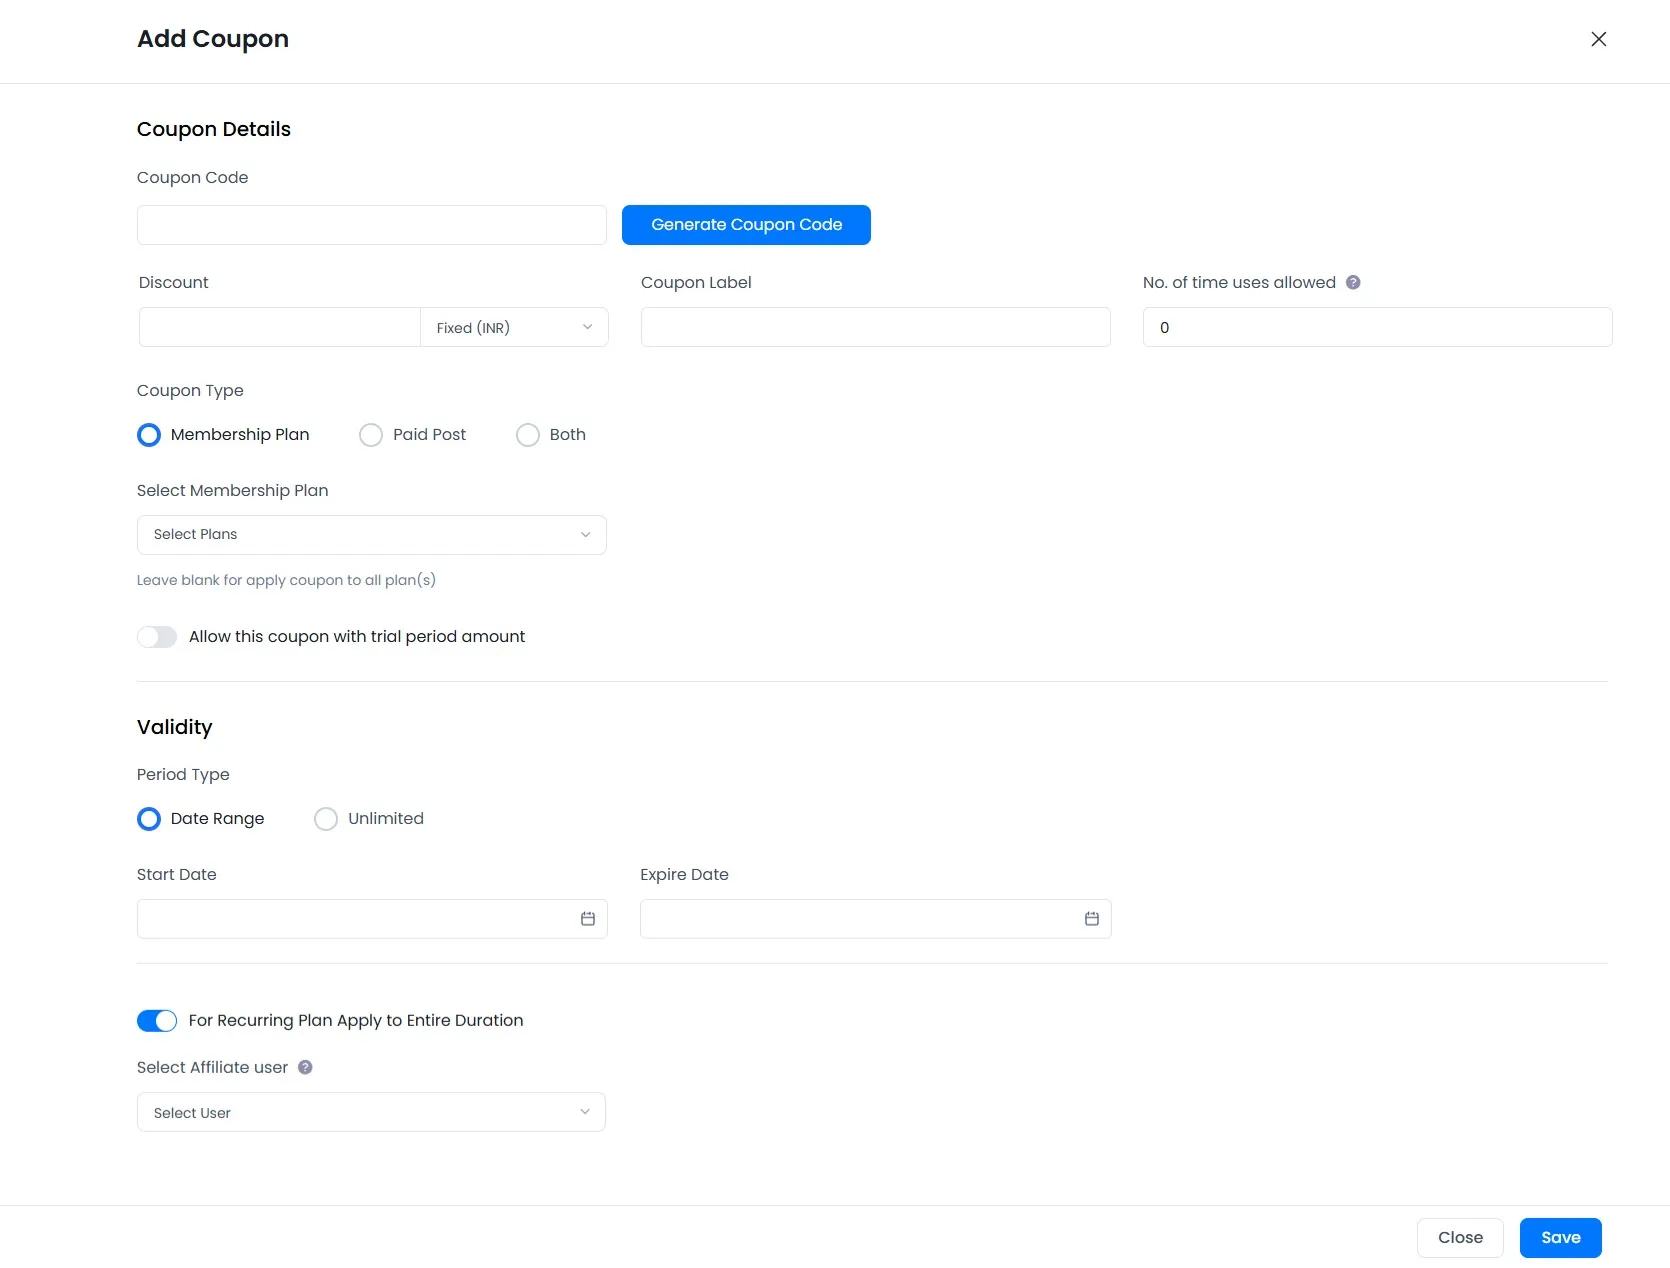Click help icon beside Select Affiliate user
The width and height of the screenshot is (1670, 1268).
[x=306, y=1068]
